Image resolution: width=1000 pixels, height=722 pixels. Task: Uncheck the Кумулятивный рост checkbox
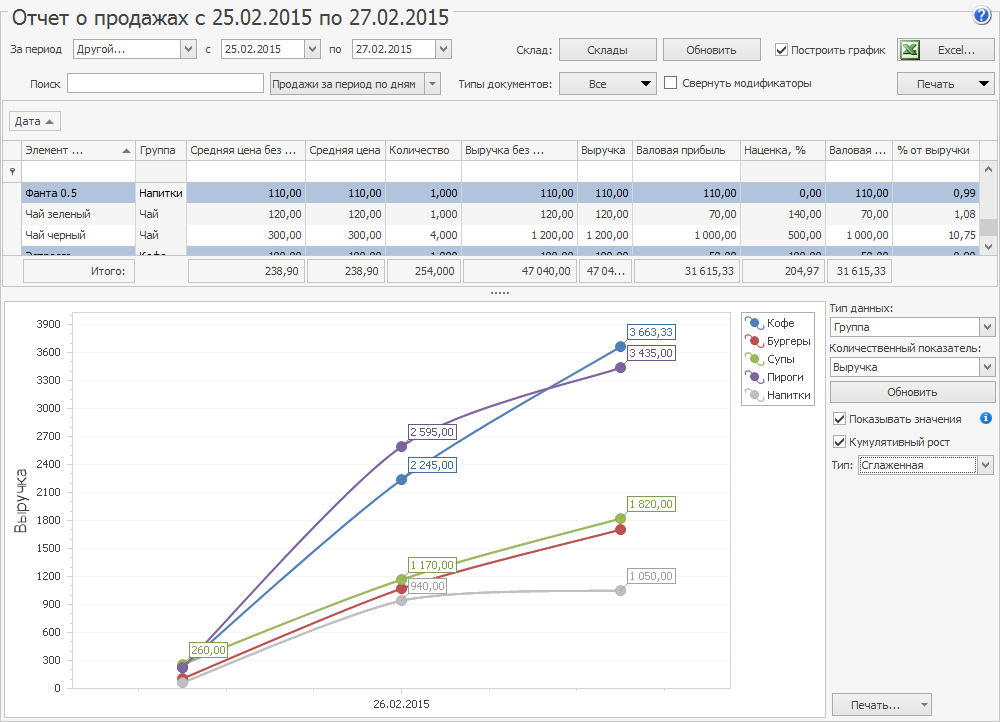[840, 442]
